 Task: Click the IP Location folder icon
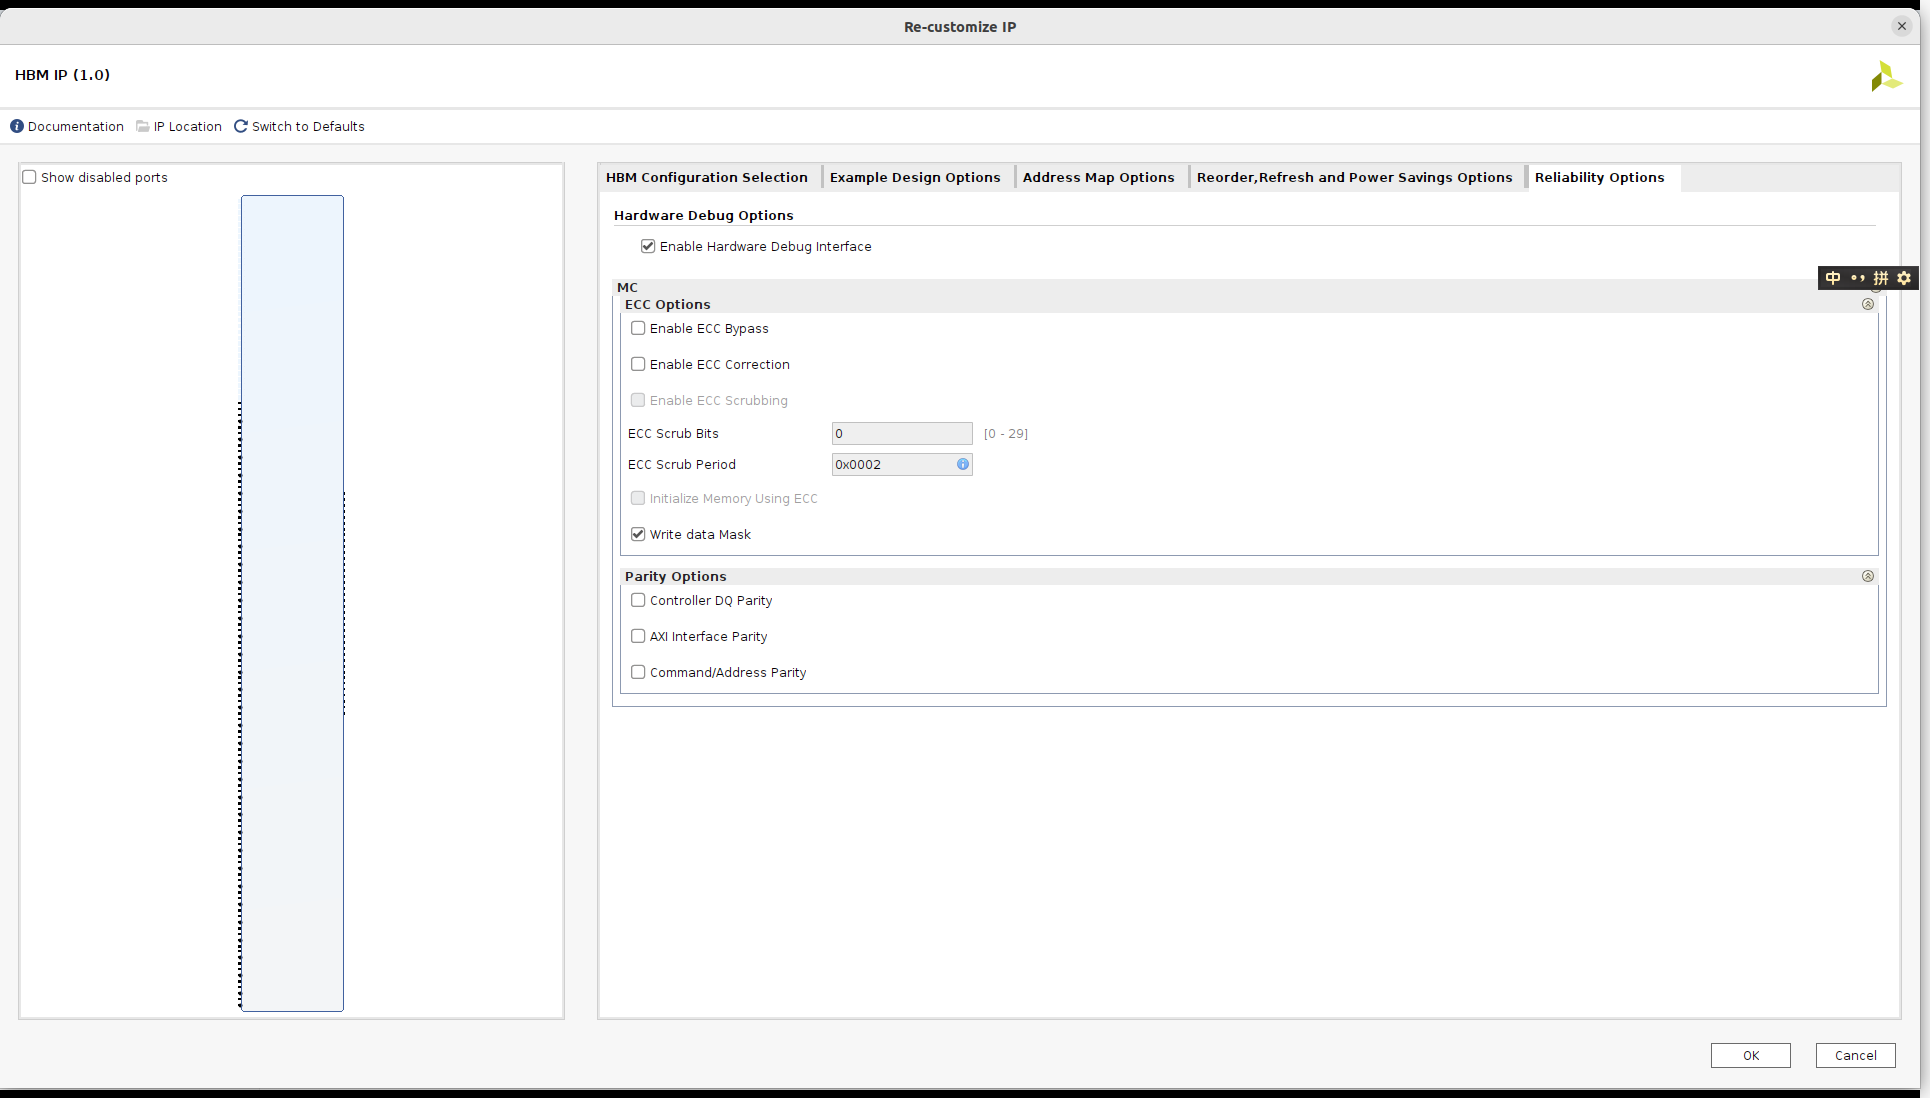click(143, 126)
